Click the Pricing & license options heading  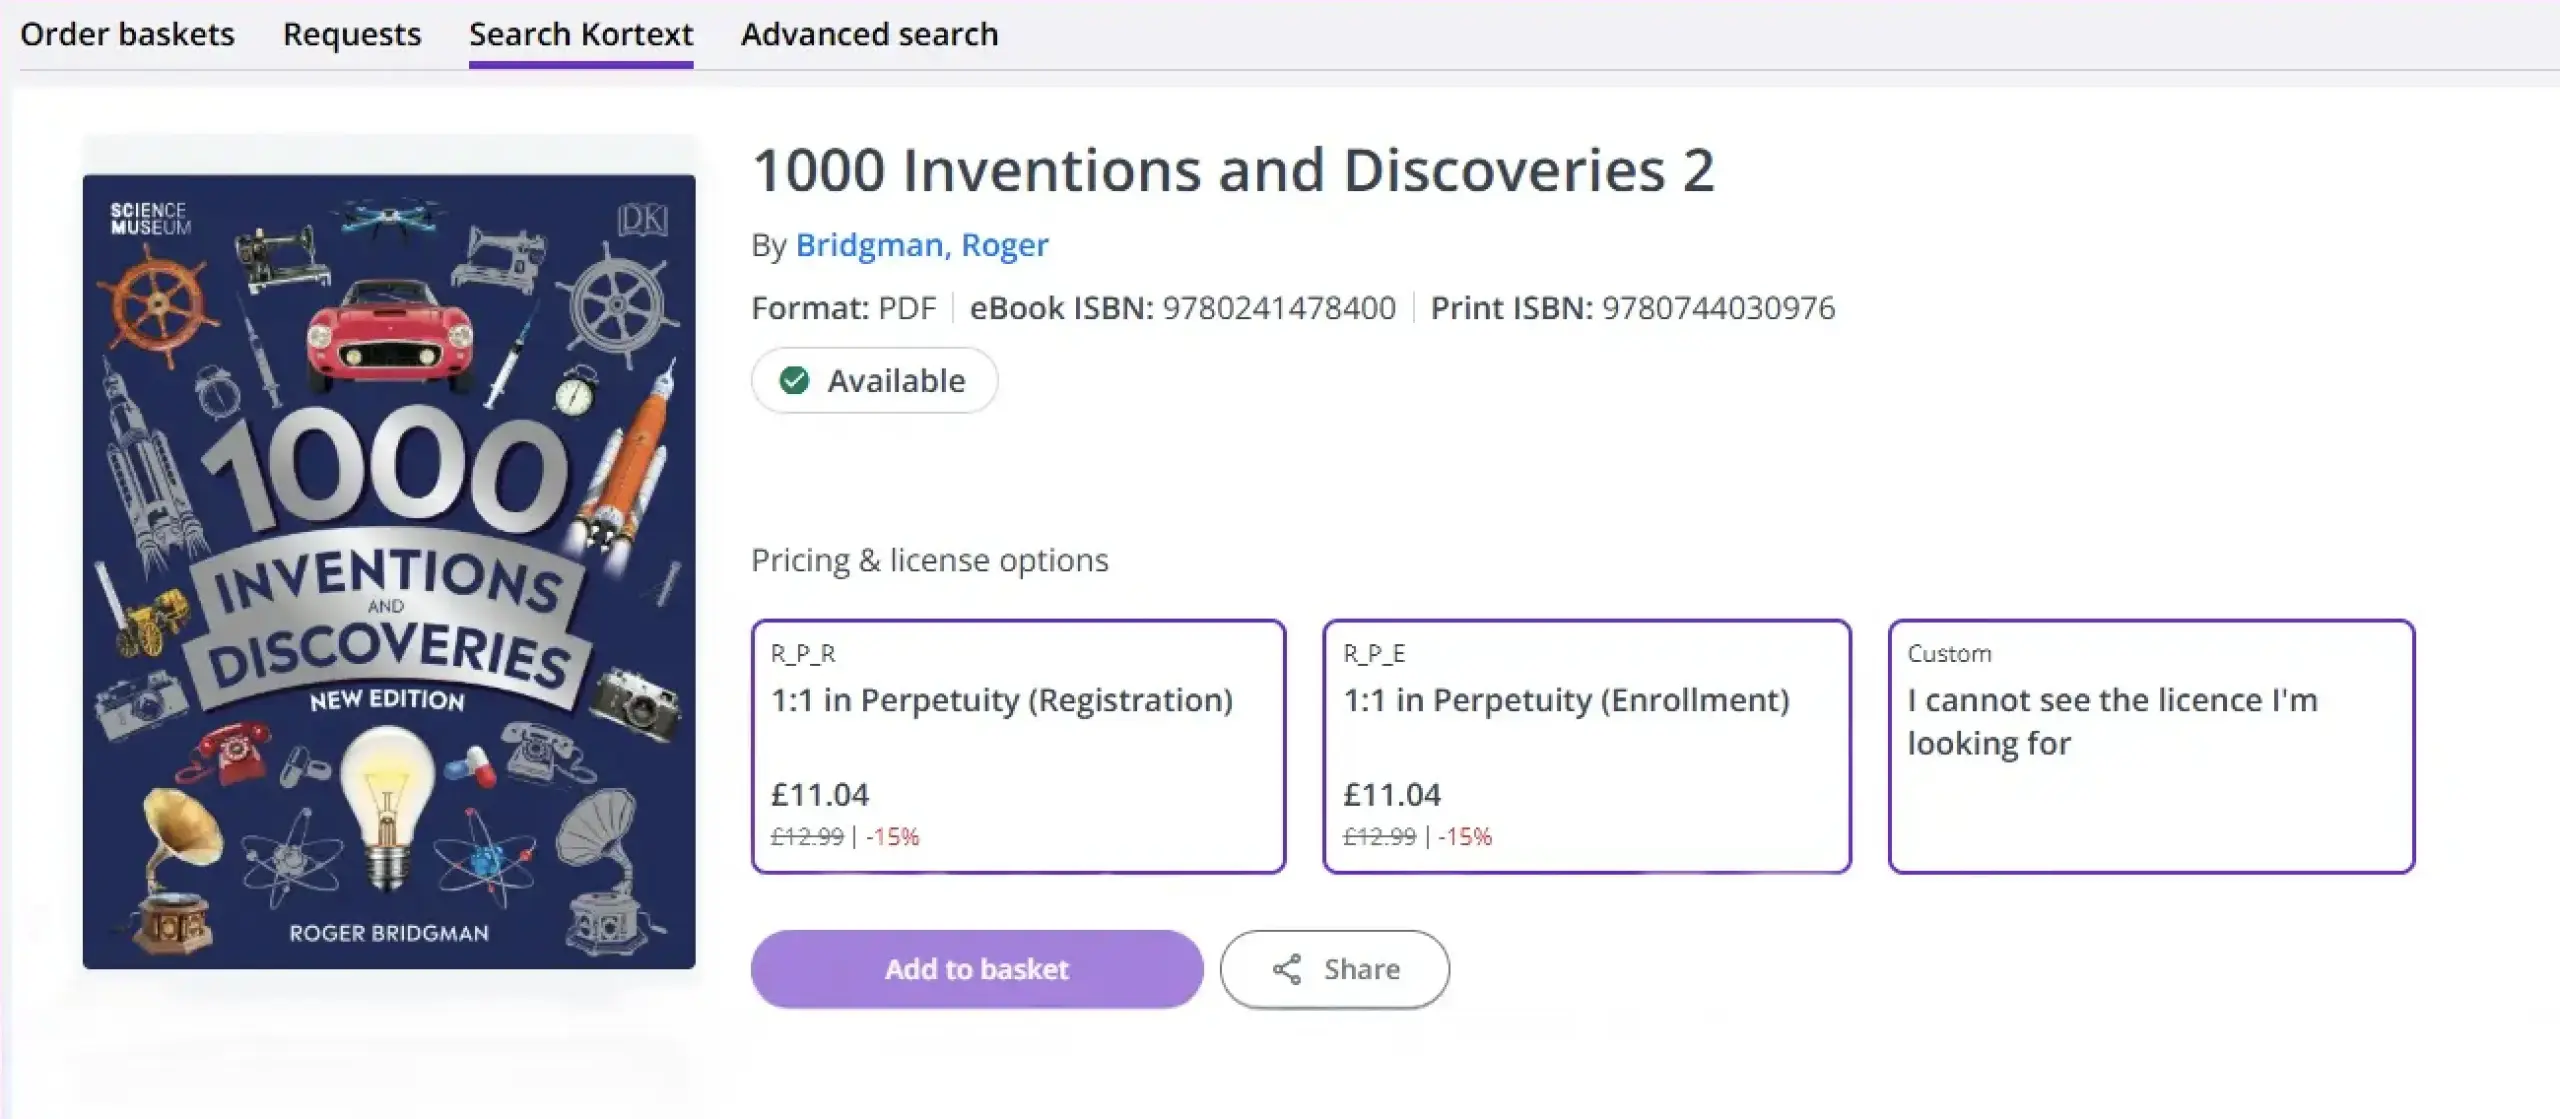[x=929, y=560]
